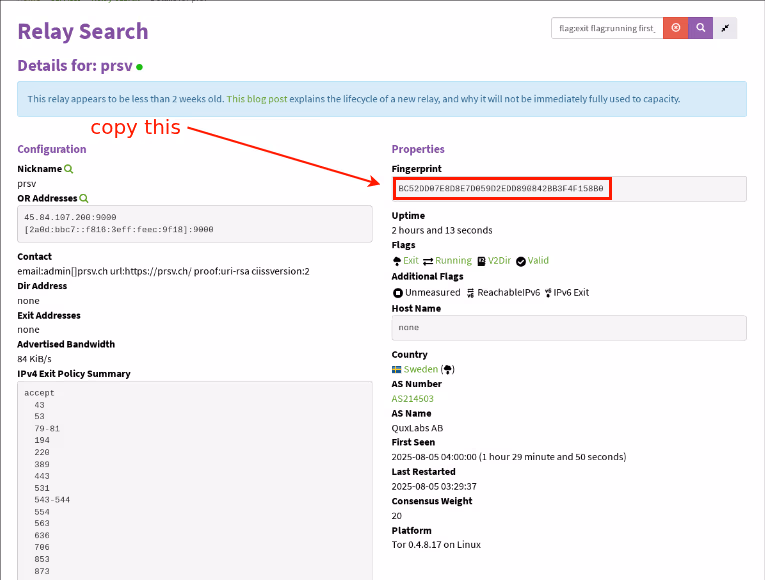Viewport: 765px width, 580px height.
Task: Click the Relay Search page title
Action: pyautogui.click(x=83, y=31)
